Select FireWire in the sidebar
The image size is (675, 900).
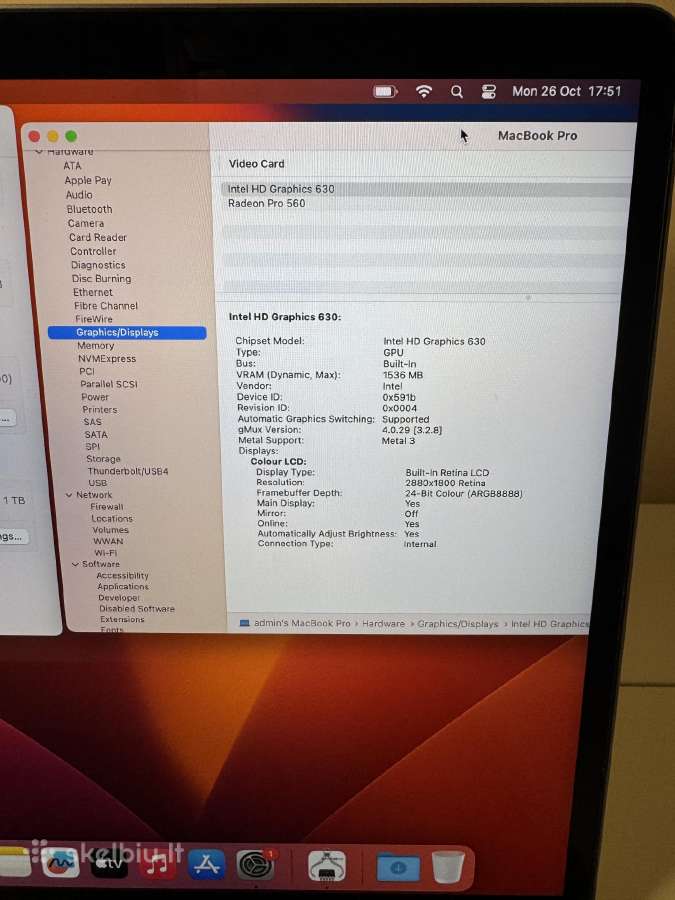[94, 319]
